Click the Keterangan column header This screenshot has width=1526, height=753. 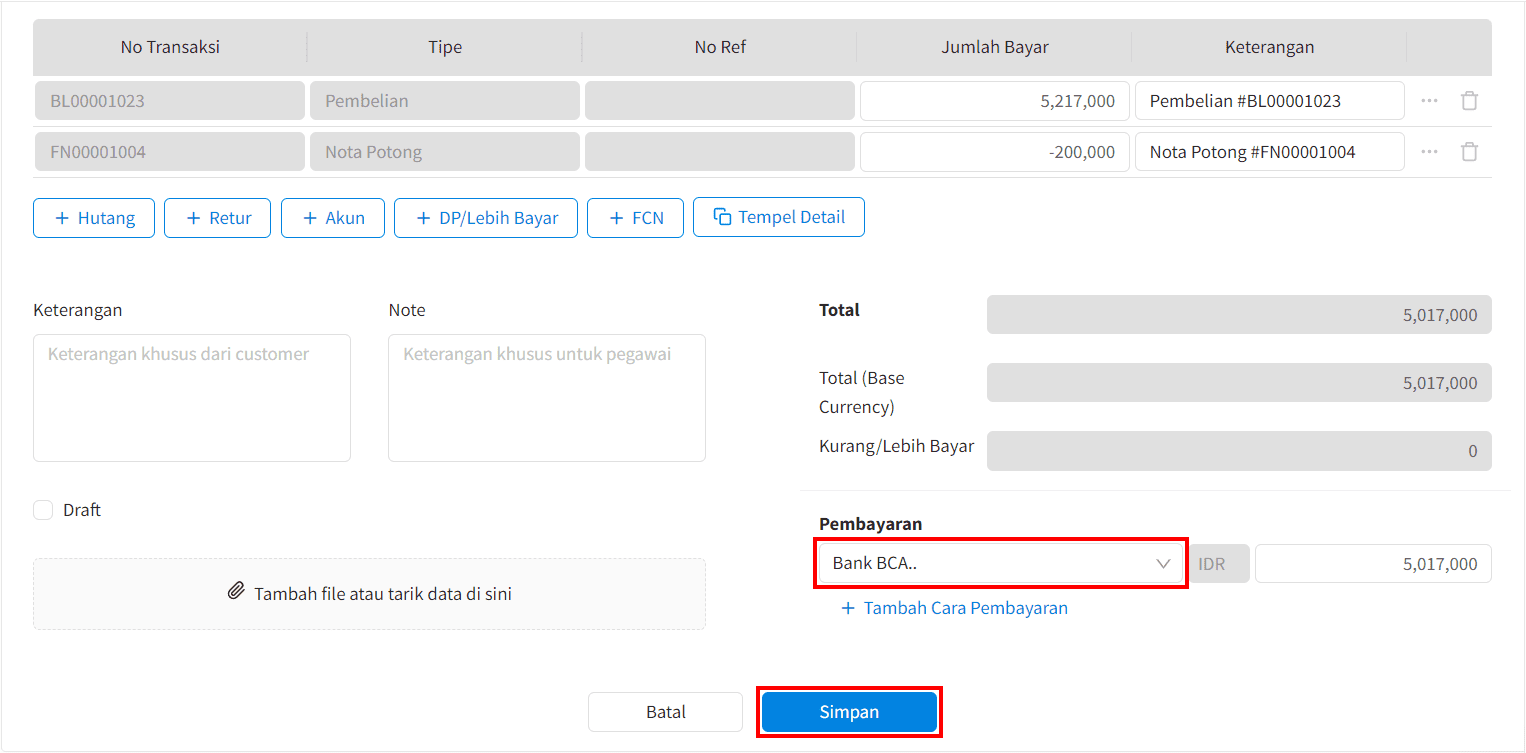point(1270,47)
